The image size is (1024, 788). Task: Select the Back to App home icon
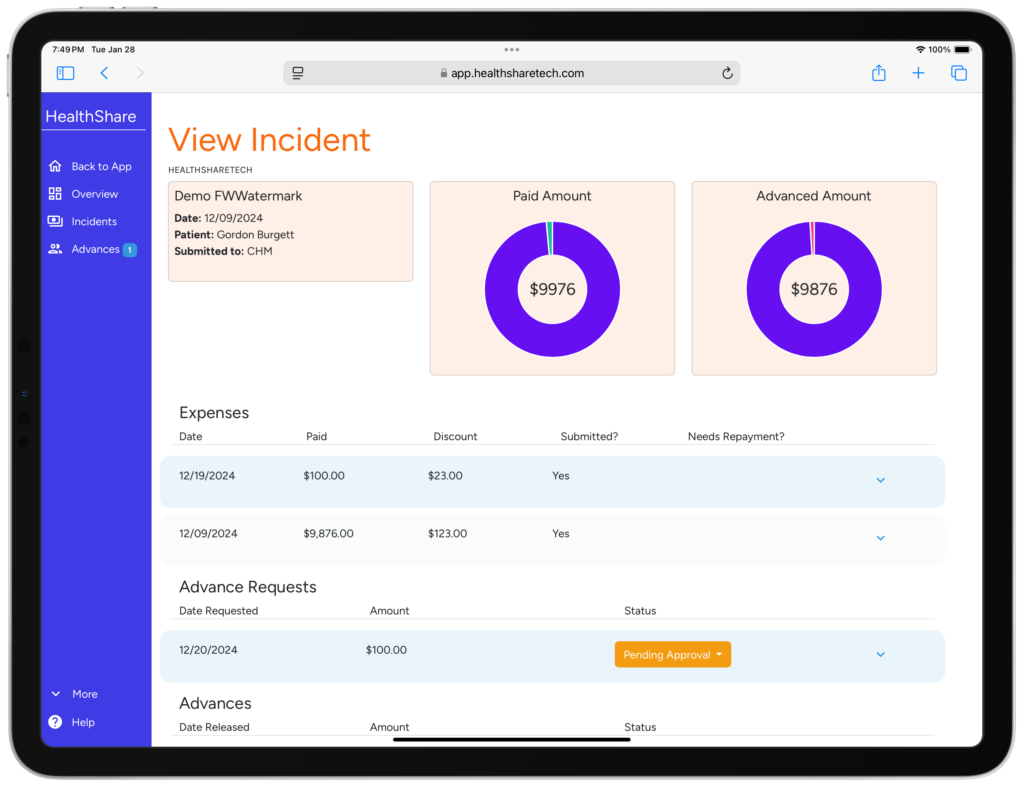[55, 166]
